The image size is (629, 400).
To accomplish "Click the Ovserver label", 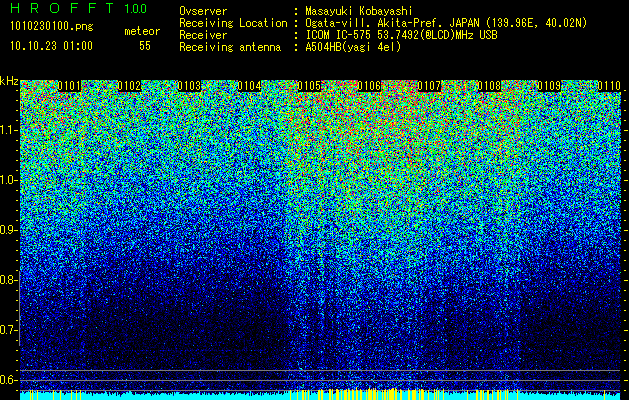I will (x=203, y=11).
